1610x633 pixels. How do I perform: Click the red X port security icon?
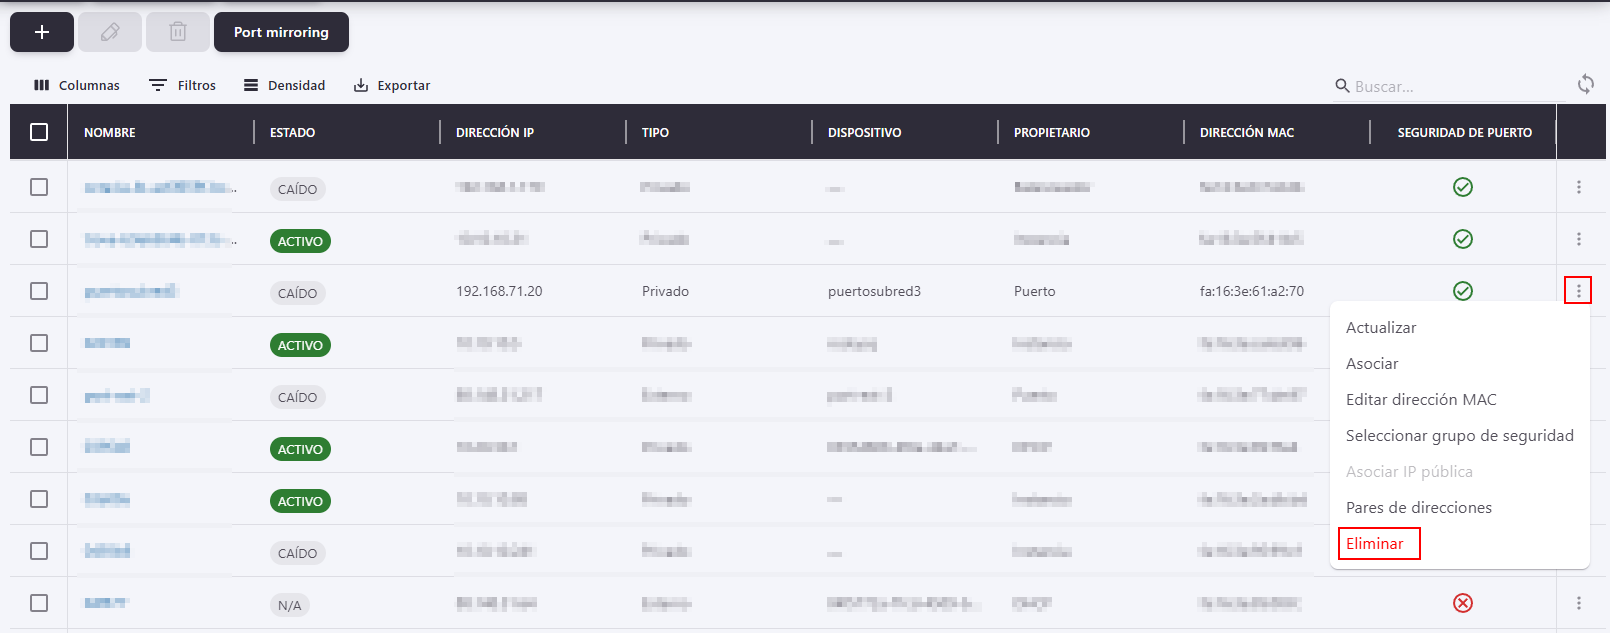point(1463,603)
